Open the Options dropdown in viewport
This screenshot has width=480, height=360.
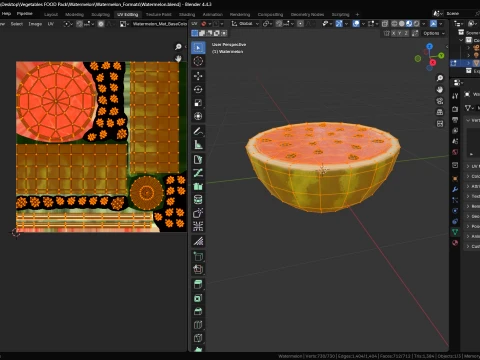pyautogui.click(x=433, y=33)
